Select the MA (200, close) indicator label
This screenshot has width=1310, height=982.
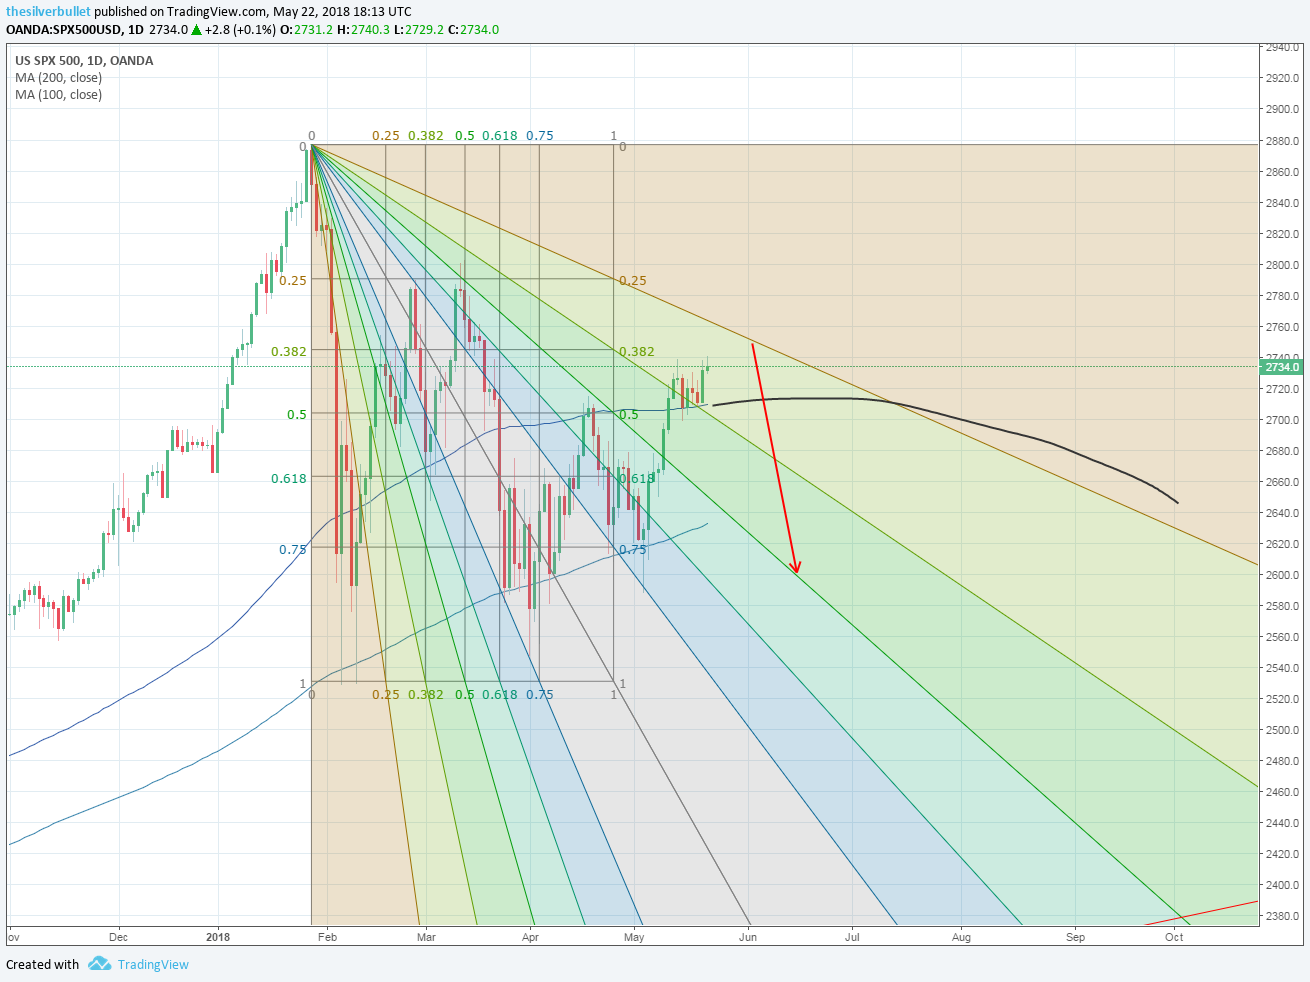point(58,78)
